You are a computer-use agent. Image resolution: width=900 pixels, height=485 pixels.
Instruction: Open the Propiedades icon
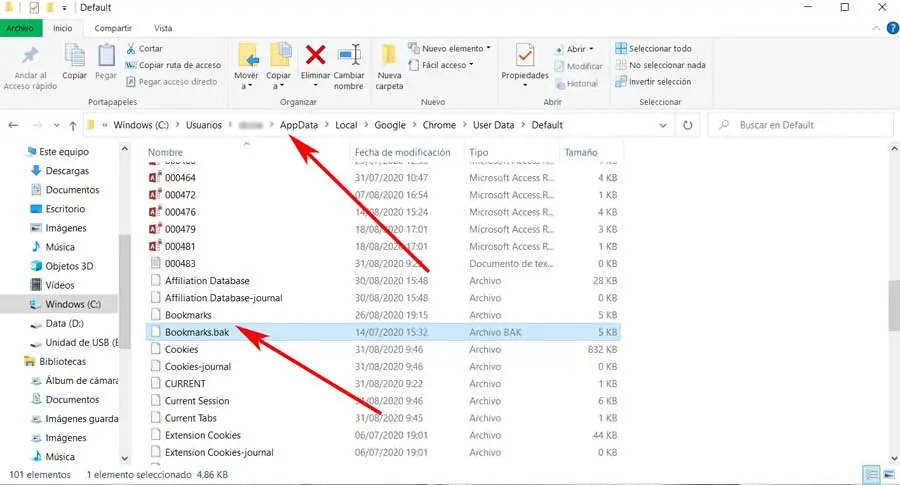tap(525, 56)
